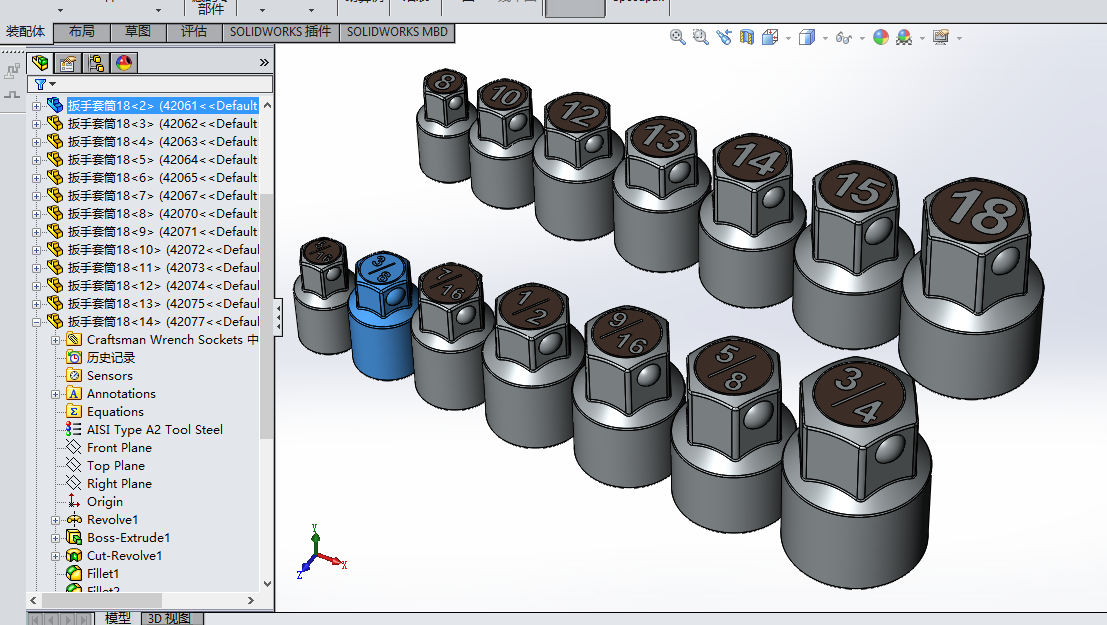1107x625 pixels.
Task: Expand the Revolve1 feature node
Action: (56, 520)
